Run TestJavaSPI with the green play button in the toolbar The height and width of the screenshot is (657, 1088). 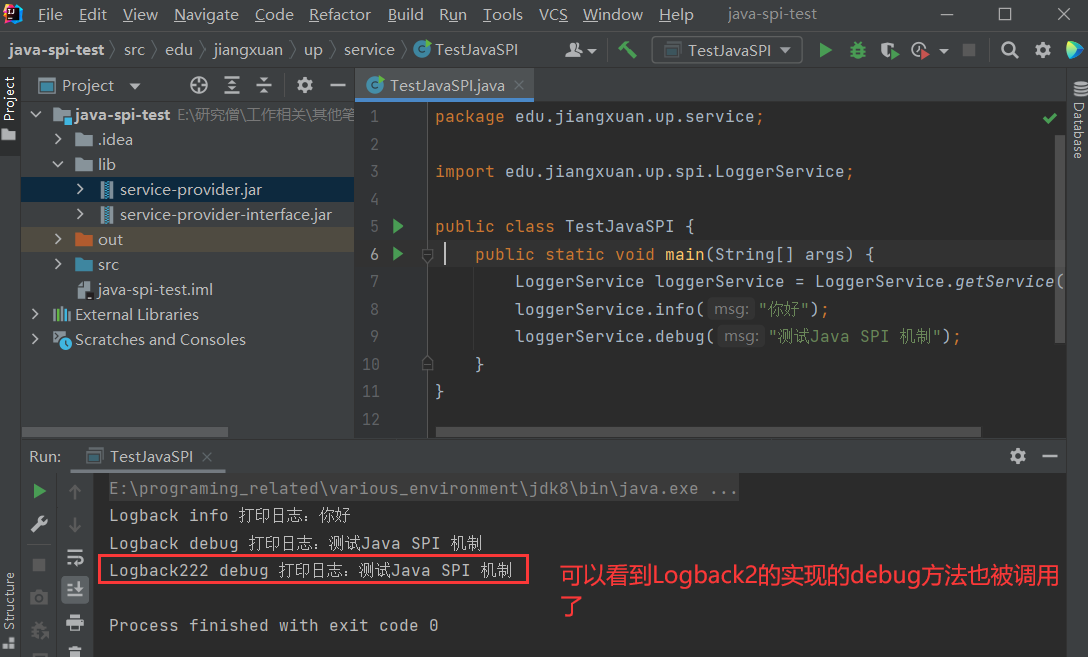825,50
